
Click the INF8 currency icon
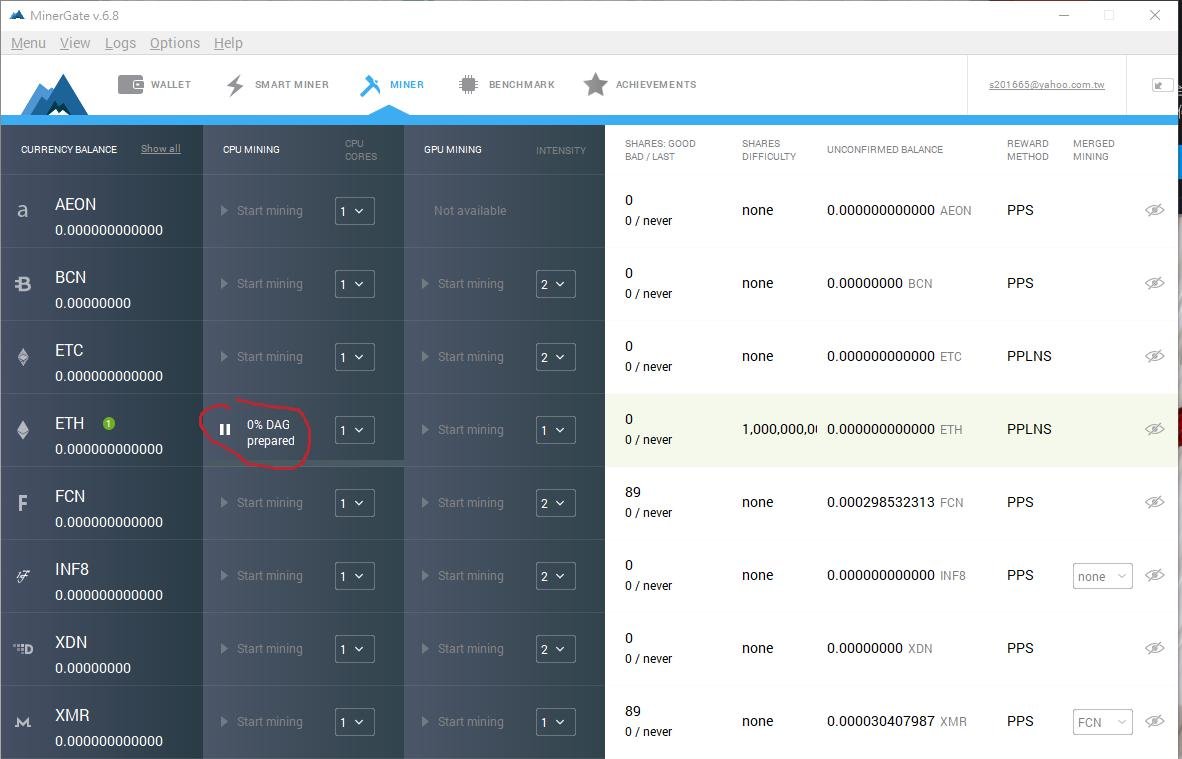pyautogui.click(x=23, y=576)
